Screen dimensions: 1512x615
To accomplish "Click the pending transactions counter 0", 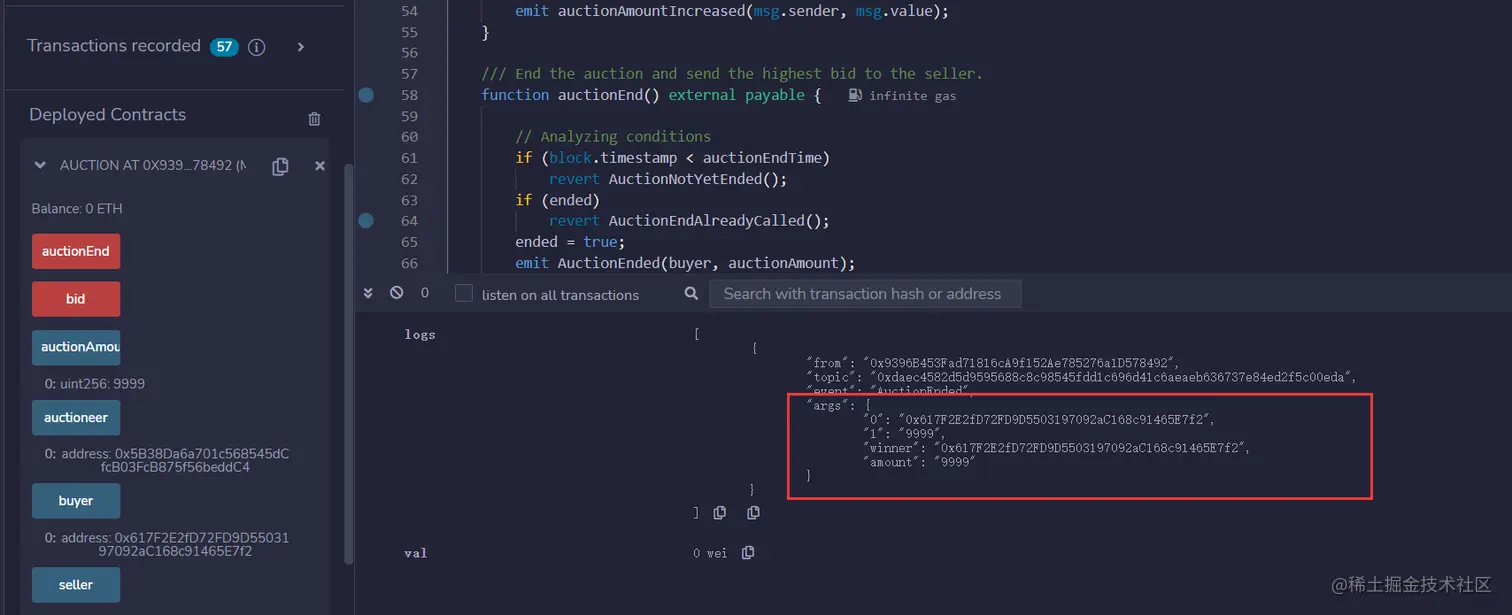I will point(425,293).
